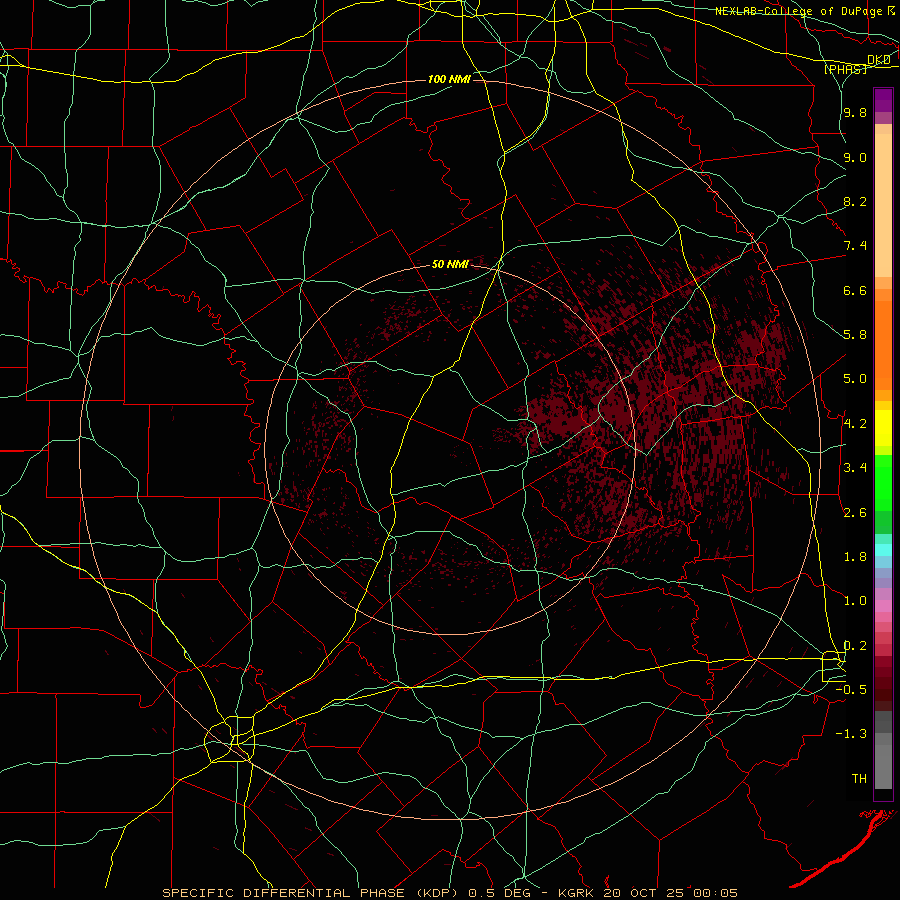Viewport: 900px width, 900px height.
Task: Click the 8.2 color scale value
Action: click(855, 201)
